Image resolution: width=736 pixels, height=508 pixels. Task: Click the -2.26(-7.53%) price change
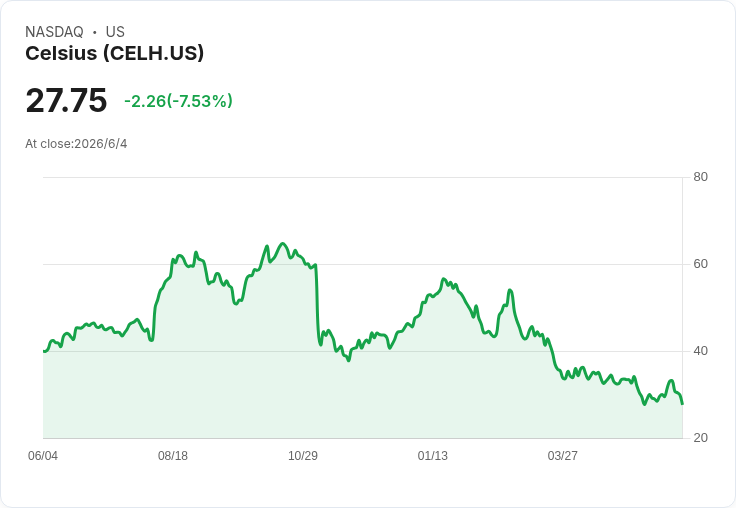(x=178, y=101)
